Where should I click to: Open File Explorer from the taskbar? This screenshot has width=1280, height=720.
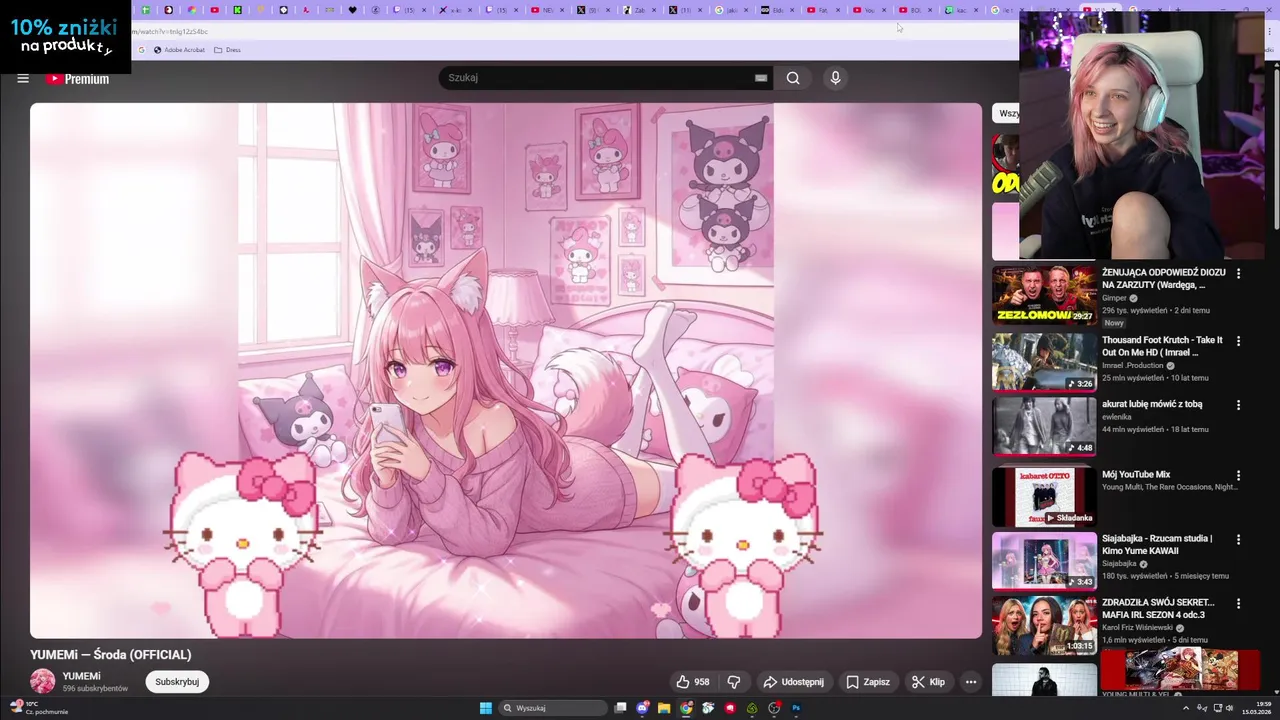tap(664, 708)
